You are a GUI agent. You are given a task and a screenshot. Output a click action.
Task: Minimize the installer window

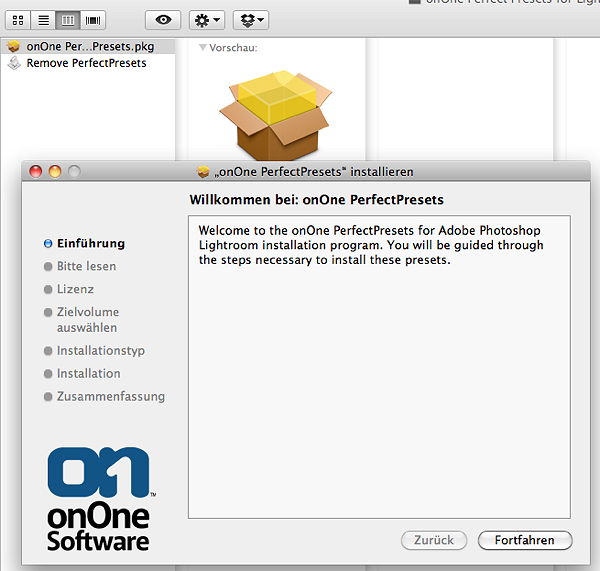coord(55,171)
